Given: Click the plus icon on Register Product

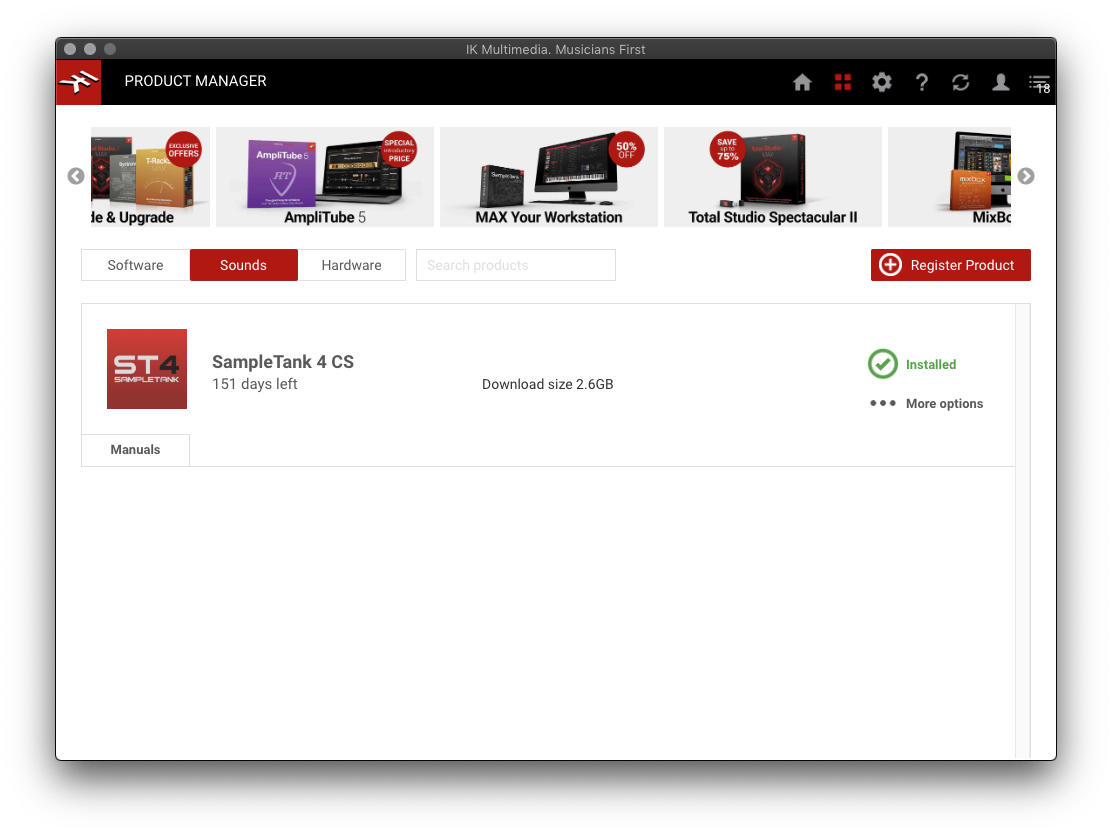Looking at the screenshot, I should click(x=890, y=265).
